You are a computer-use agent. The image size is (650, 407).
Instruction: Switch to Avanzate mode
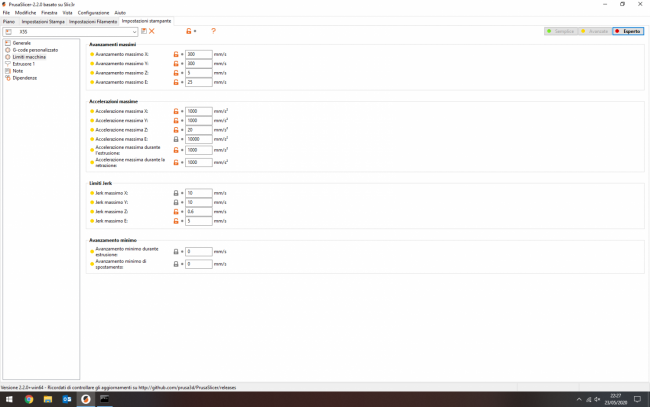tap(595, 31)
